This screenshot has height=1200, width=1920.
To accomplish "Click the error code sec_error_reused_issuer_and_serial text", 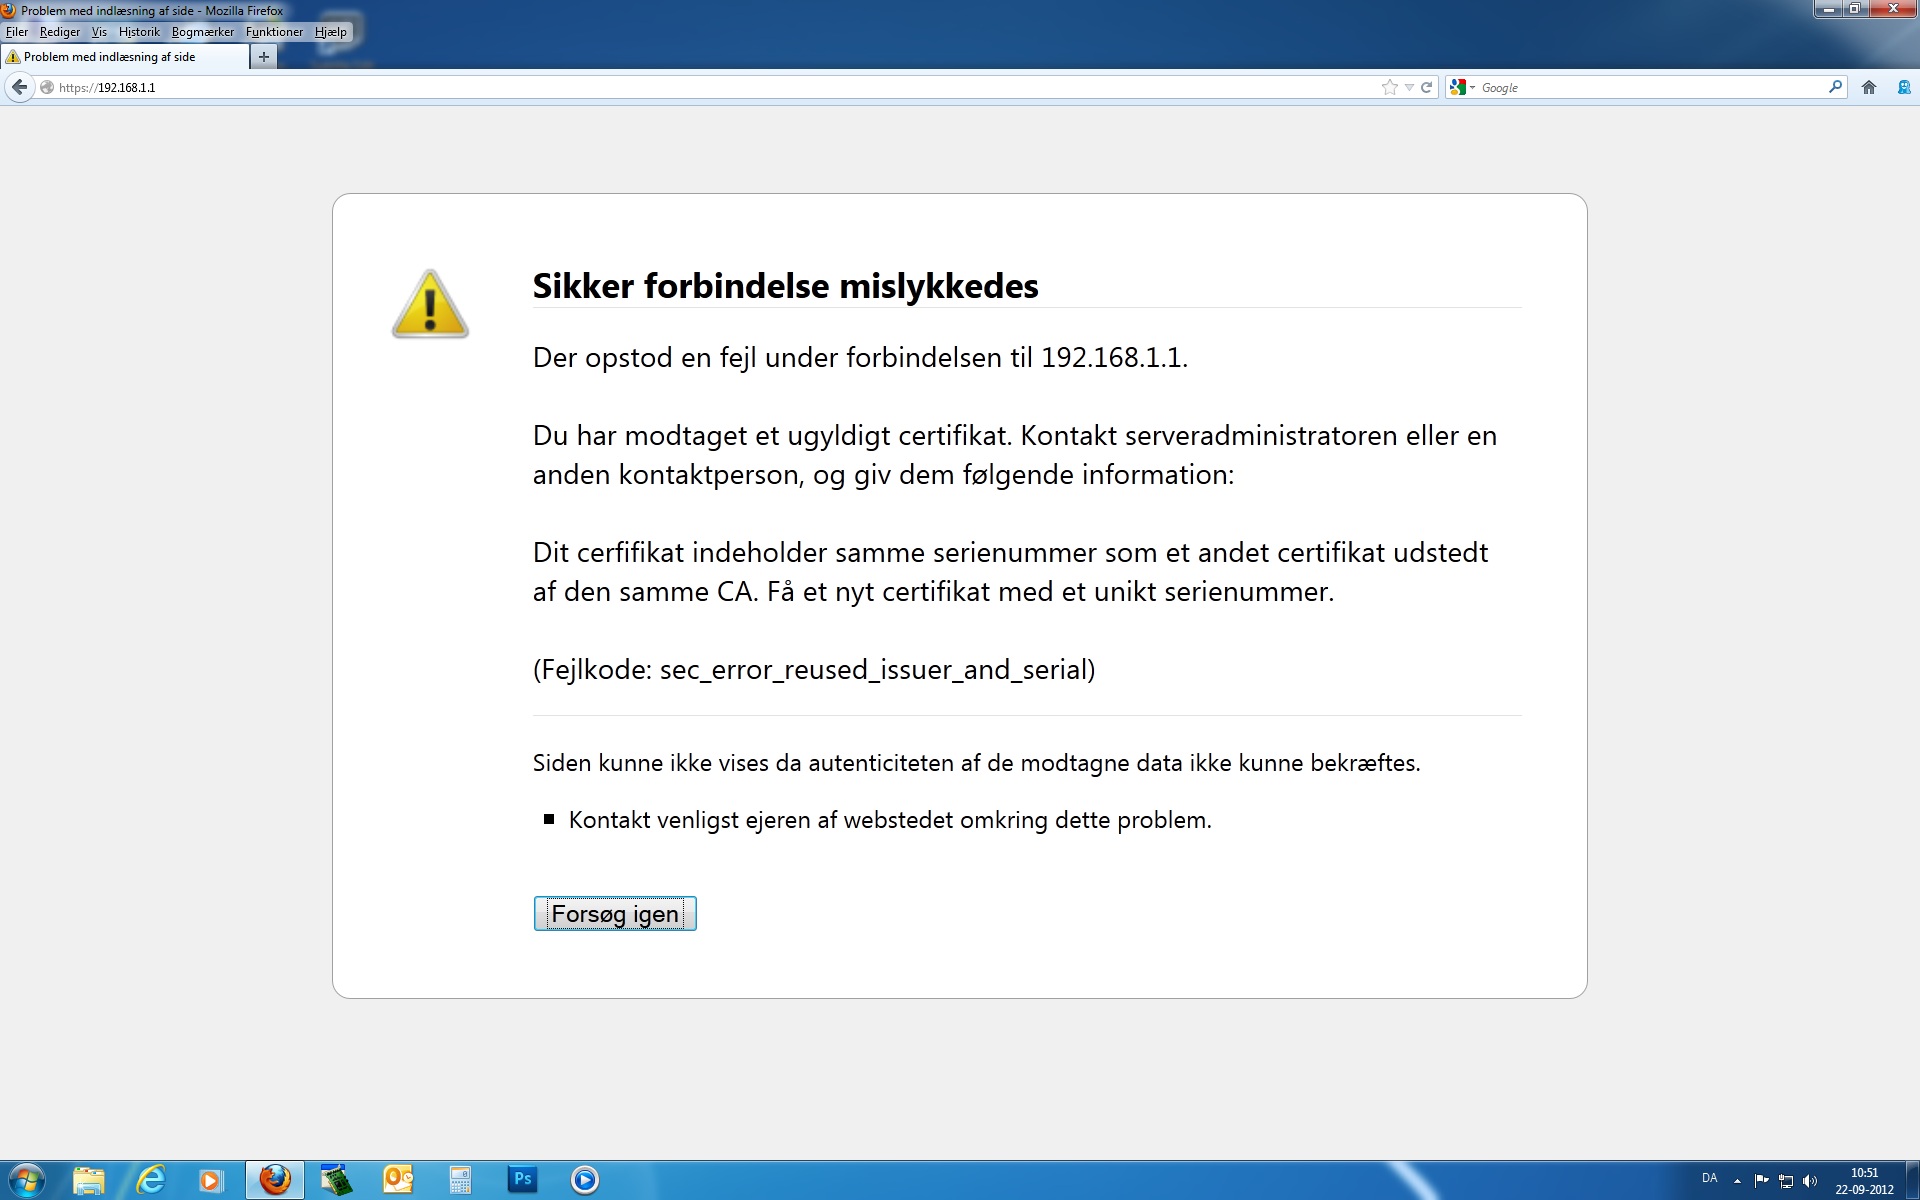I will click(x=877, y=669).
